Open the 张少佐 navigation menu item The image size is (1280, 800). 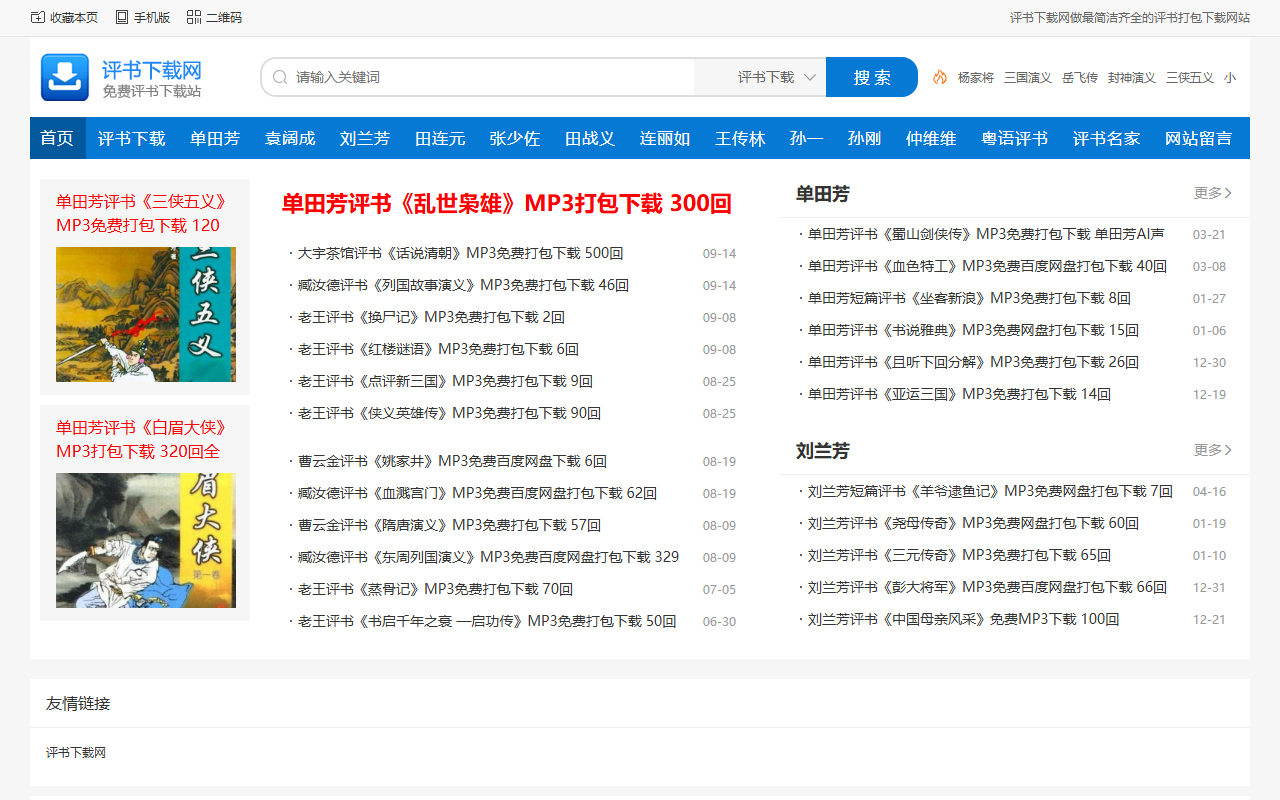(515, 138)
